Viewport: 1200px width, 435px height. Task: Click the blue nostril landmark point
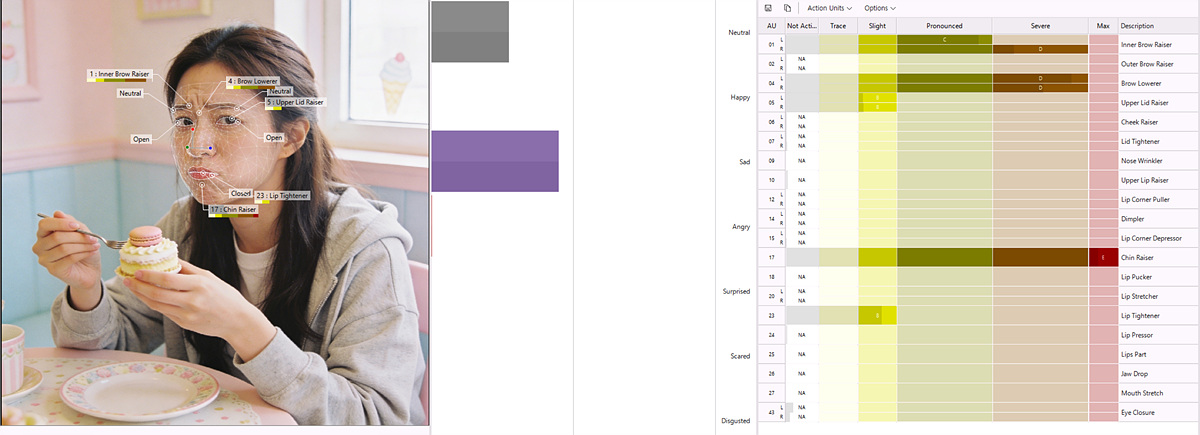click(210, 148)
